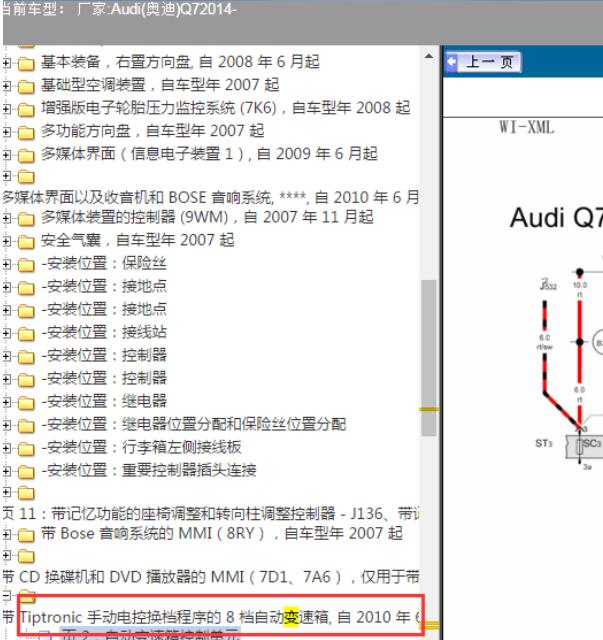Screen dimensions: 603x640
Task: Select 带 Bose 音响系统的 MMI（8RY）entry
Action: point(222,533)
